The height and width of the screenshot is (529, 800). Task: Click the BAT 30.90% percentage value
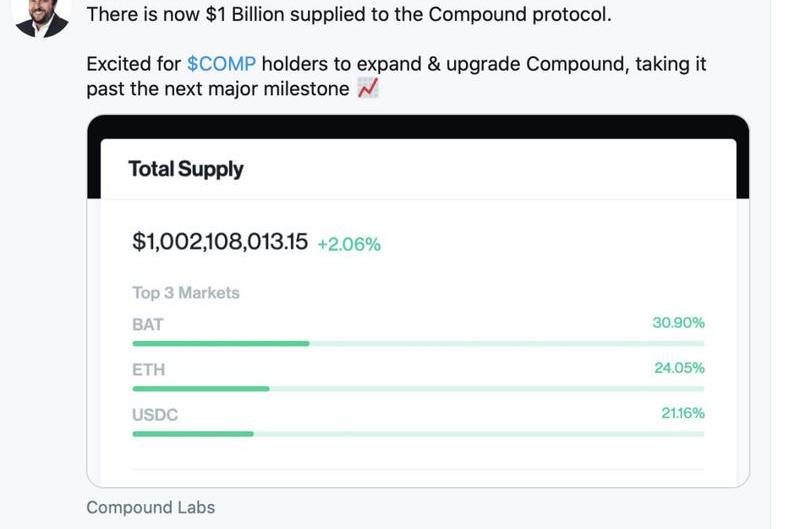pyautogui.click(x=678, y=323)
